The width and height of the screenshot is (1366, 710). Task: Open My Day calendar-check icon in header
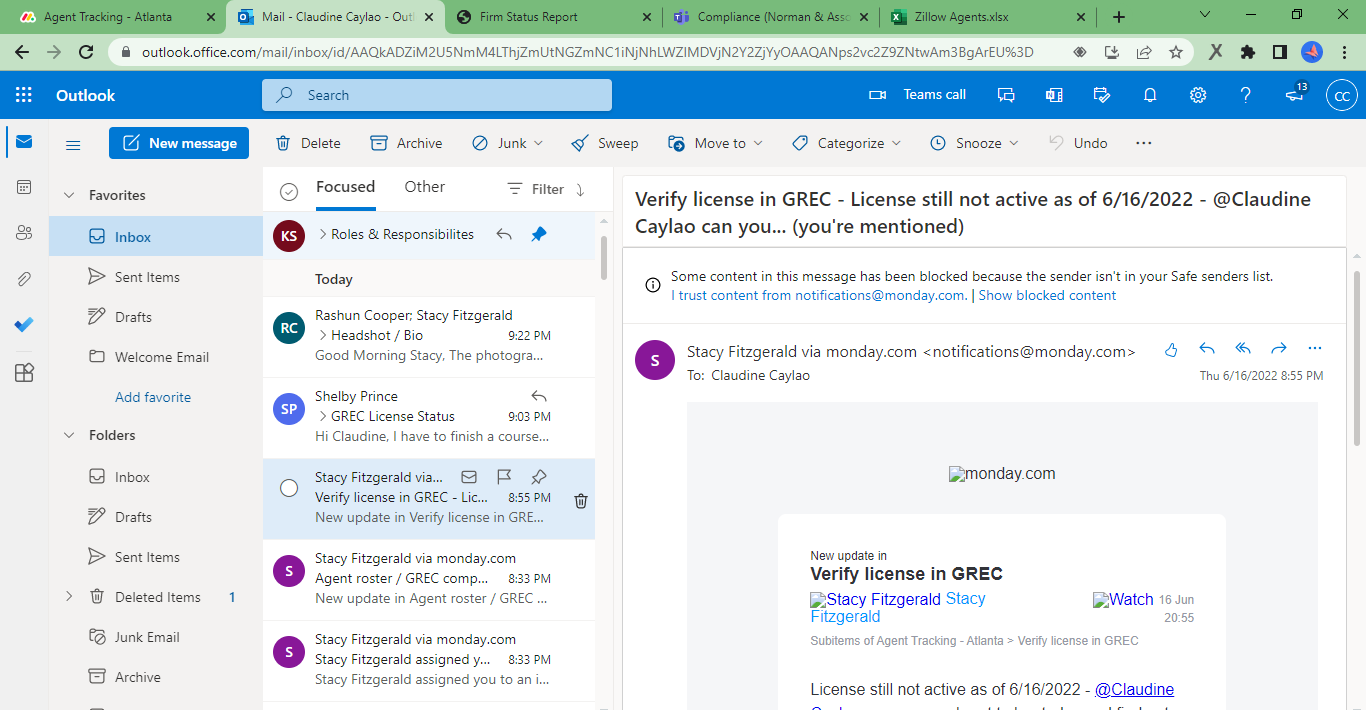(x=1102, y=95)
